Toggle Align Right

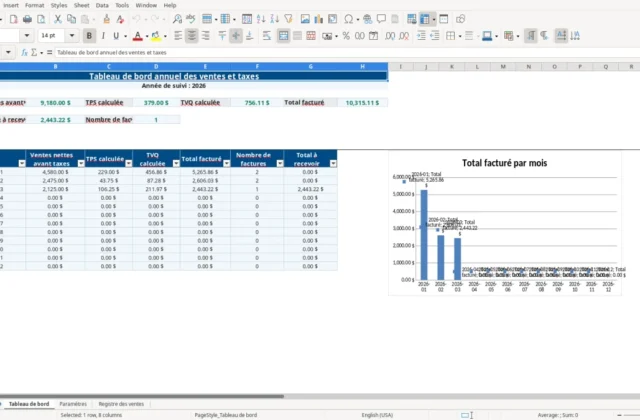[x=205, y=36]
